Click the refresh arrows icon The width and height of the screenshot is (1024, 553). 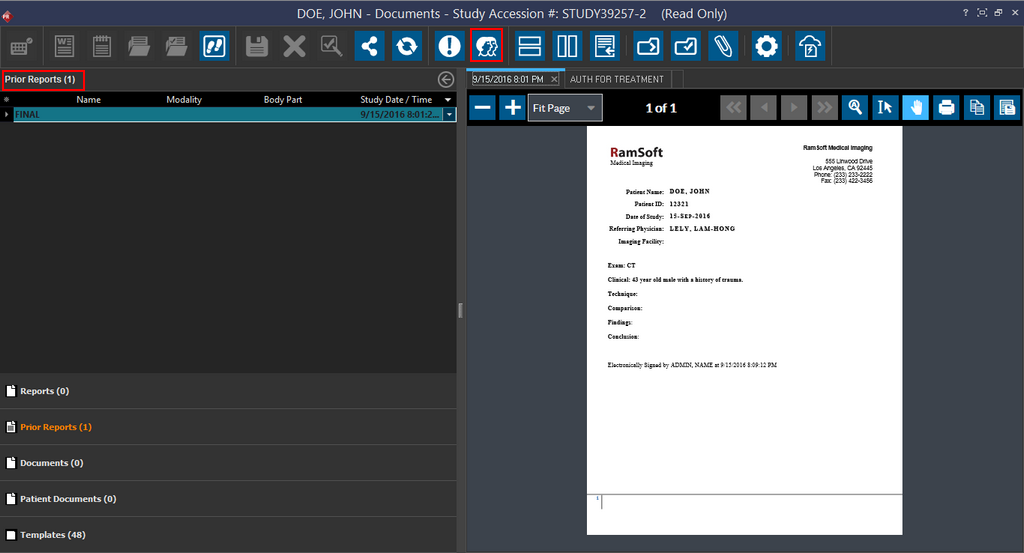point(406,46)
